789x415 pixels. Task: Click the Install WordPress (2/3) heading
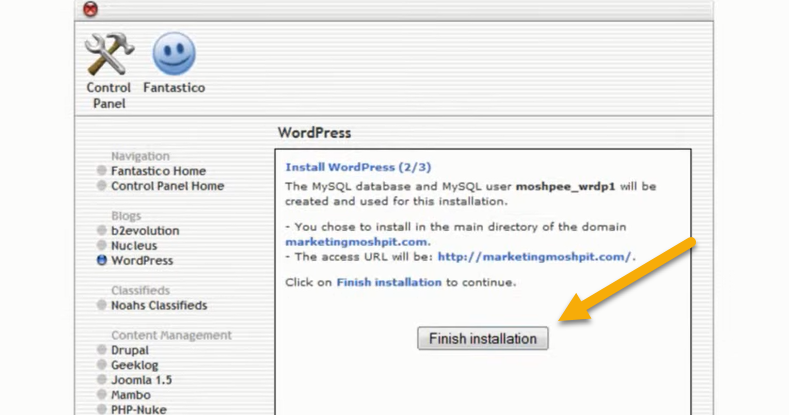358,167
